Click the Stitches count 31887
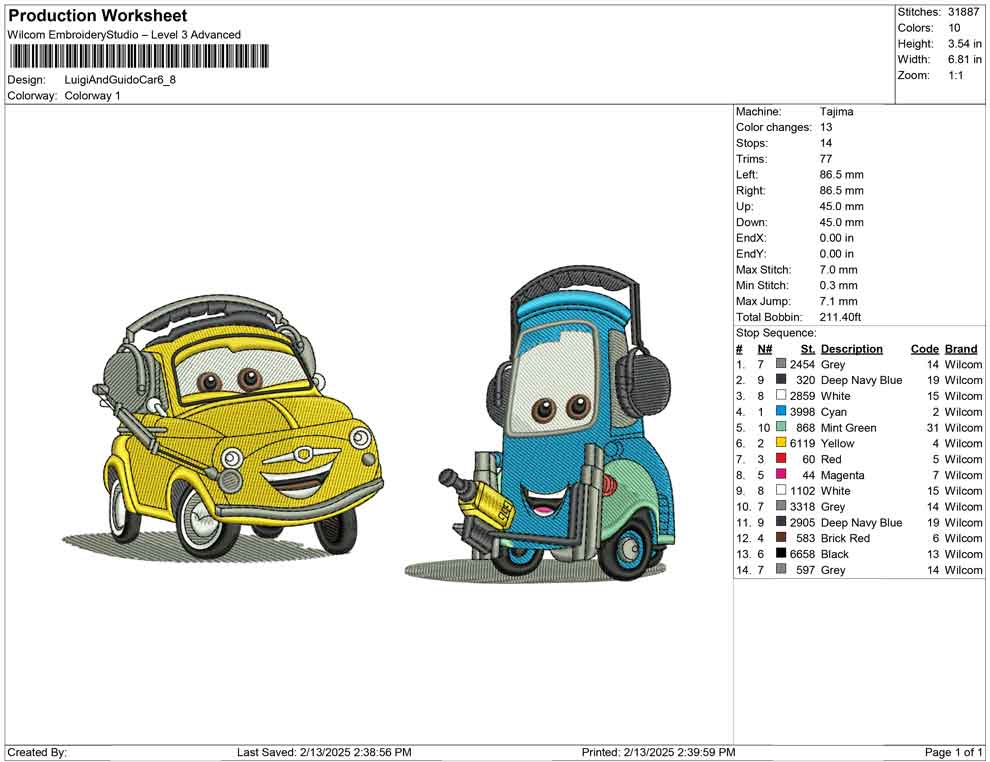990x762 pixels. tap(963, 12)
